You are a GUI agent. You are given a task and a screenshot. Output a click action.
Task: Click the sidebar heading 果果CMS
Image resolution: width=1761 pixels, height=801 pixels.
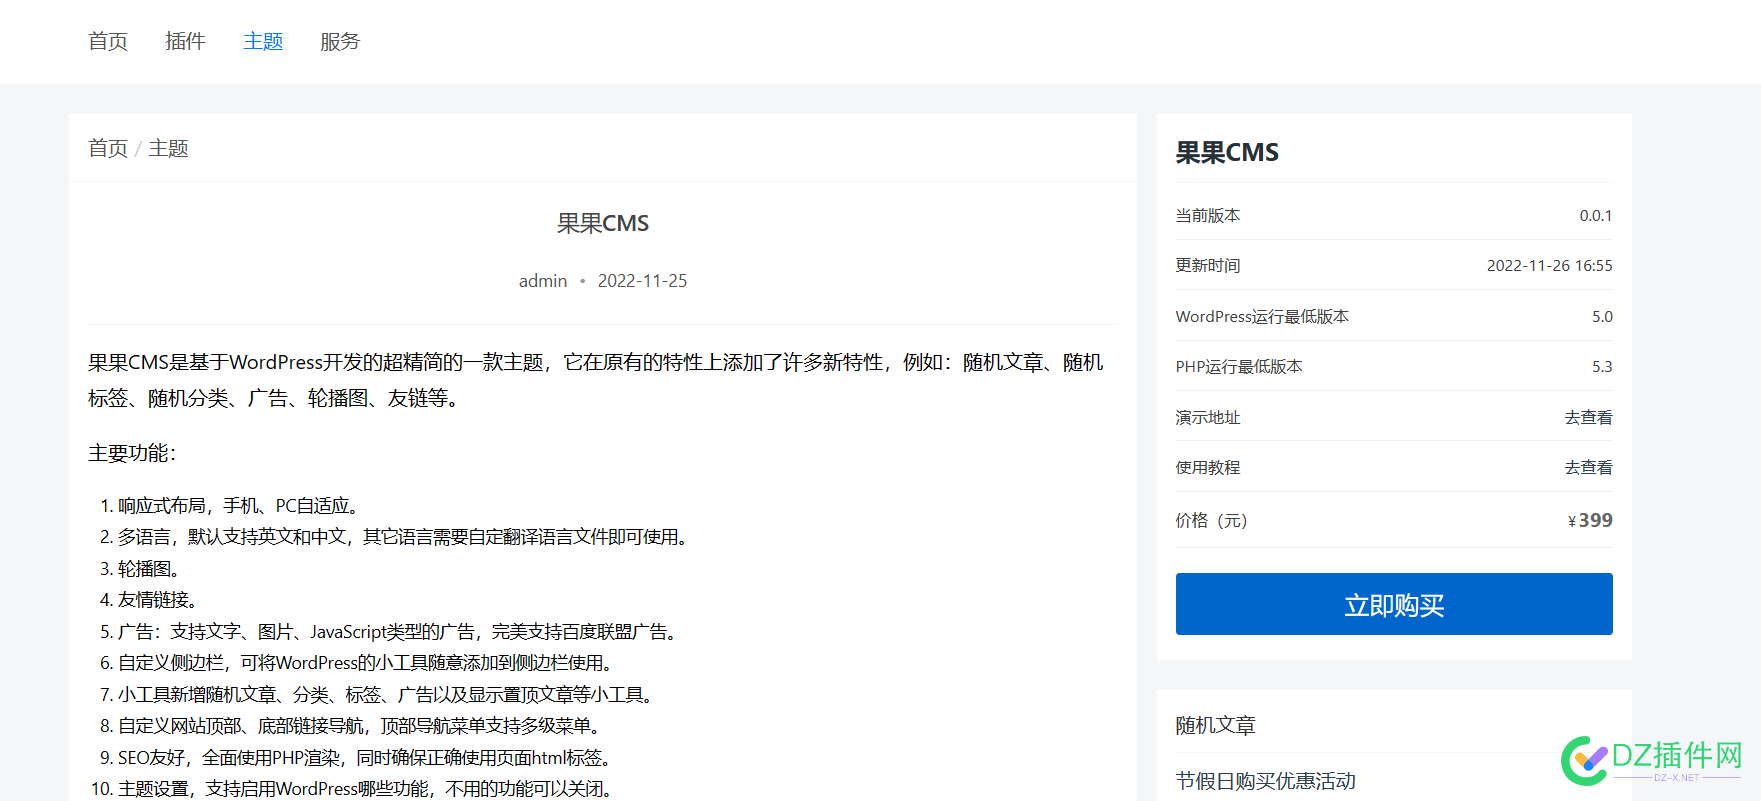[1227, 152]
